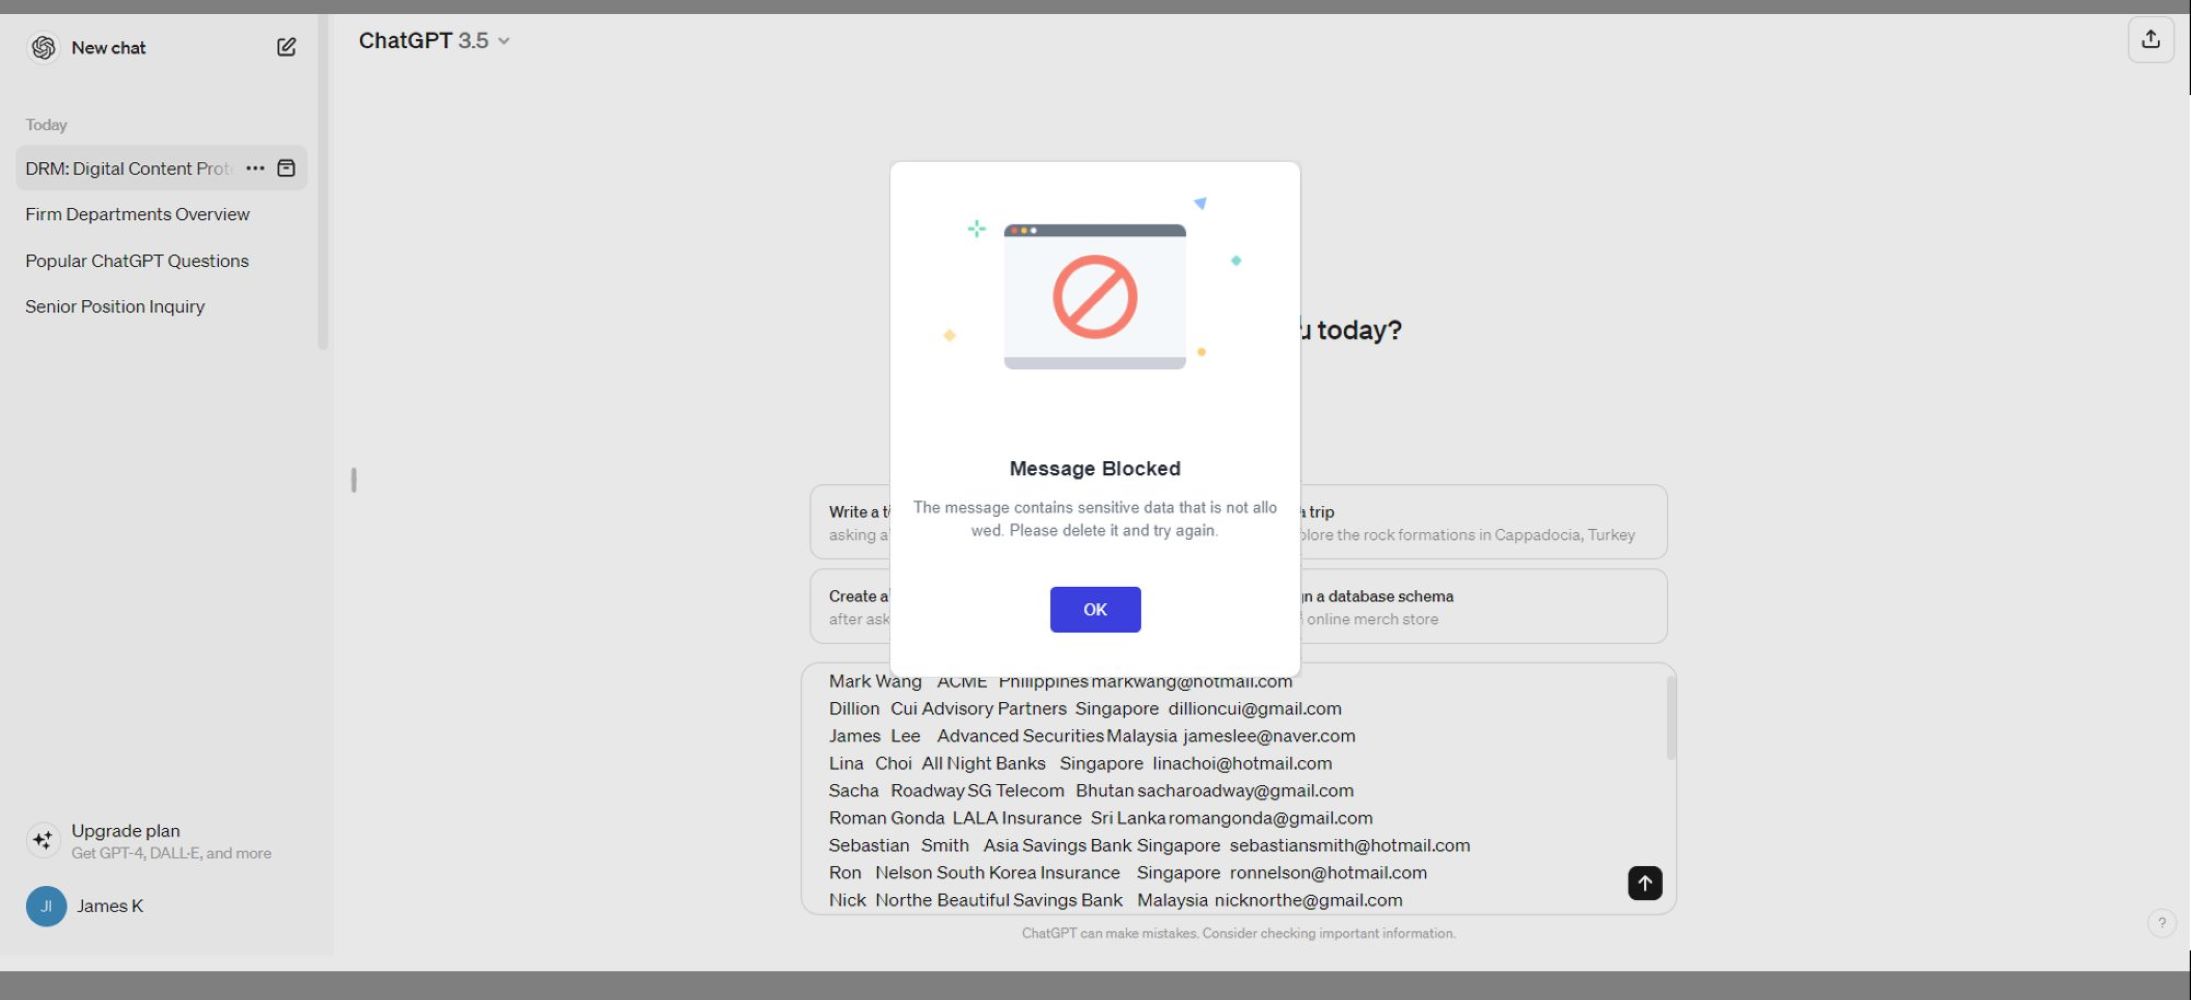Open the Upgrade plan option
Viewport: 2191px width, 1000px height.
pyautogui.click(x=125, y=830)
